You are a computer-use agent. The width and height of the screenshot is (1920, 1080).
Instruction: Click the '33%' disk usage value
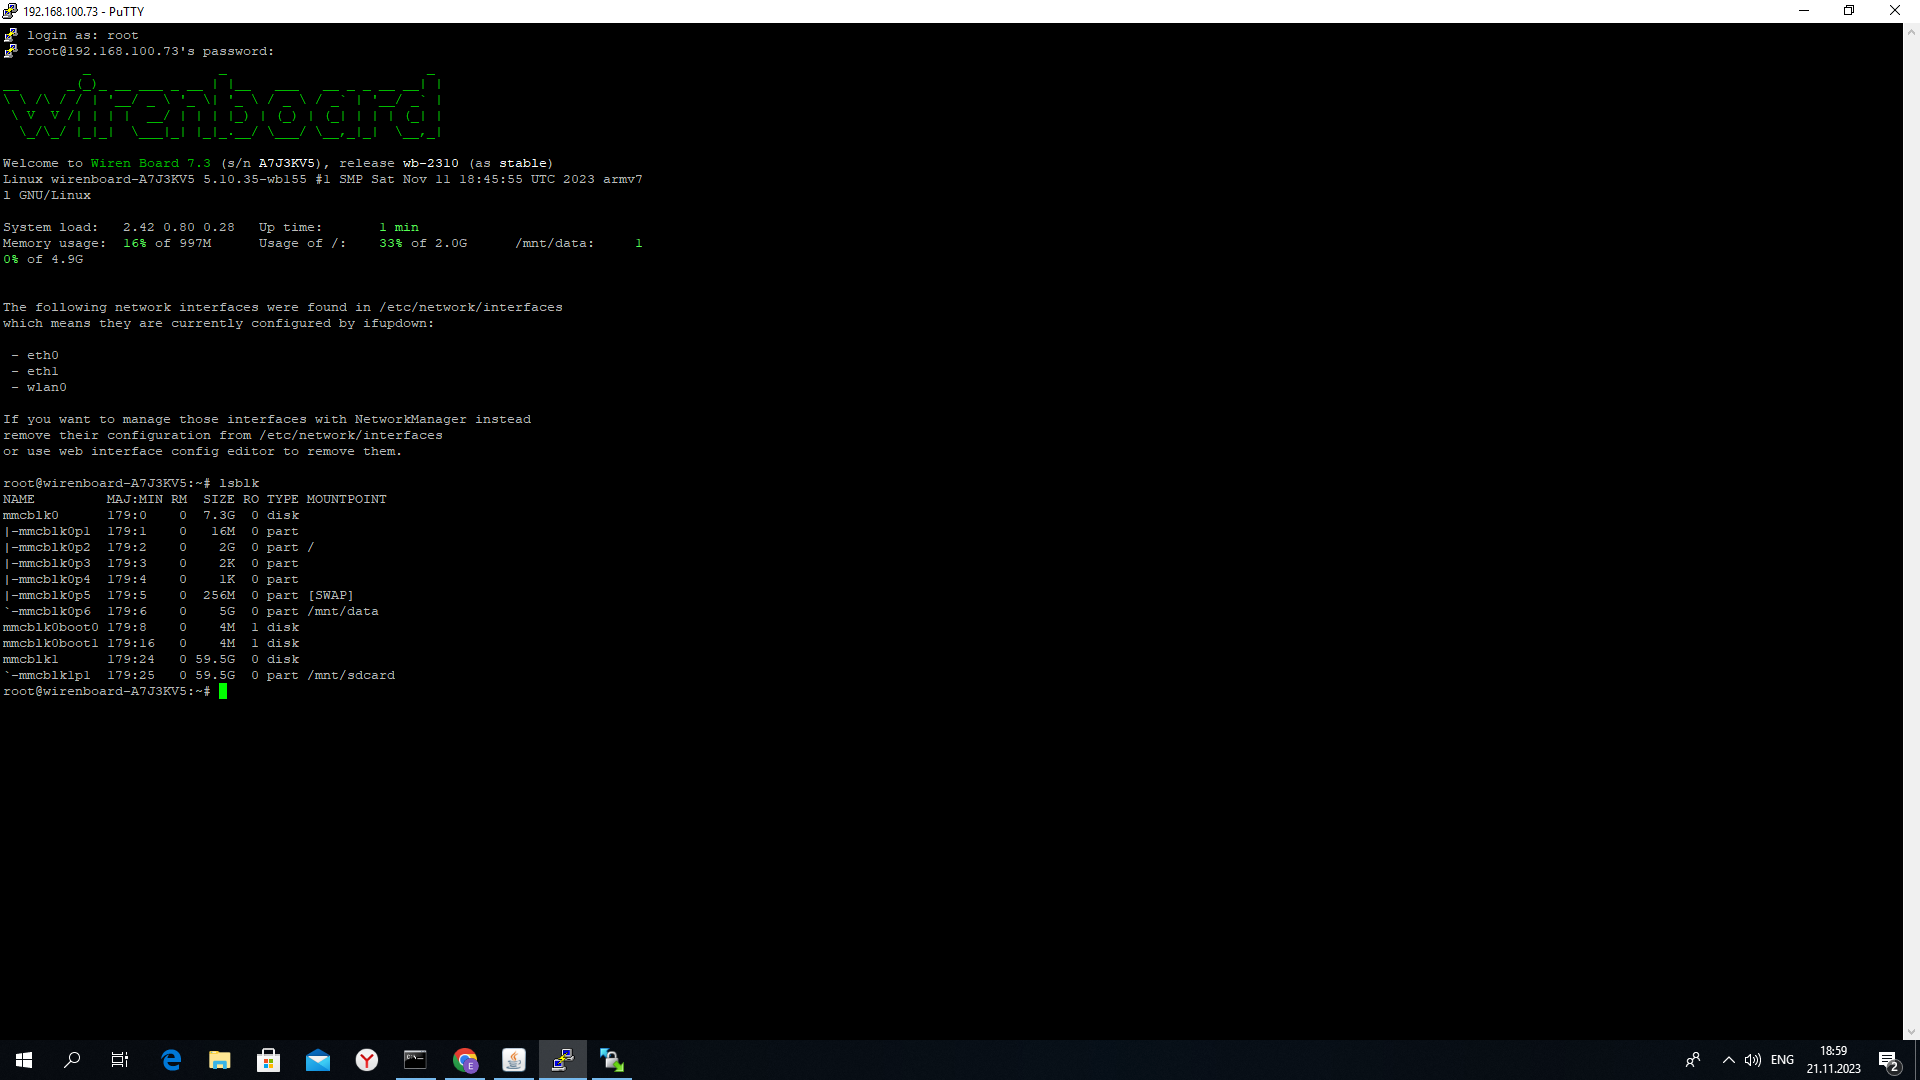tap(391, 243)
